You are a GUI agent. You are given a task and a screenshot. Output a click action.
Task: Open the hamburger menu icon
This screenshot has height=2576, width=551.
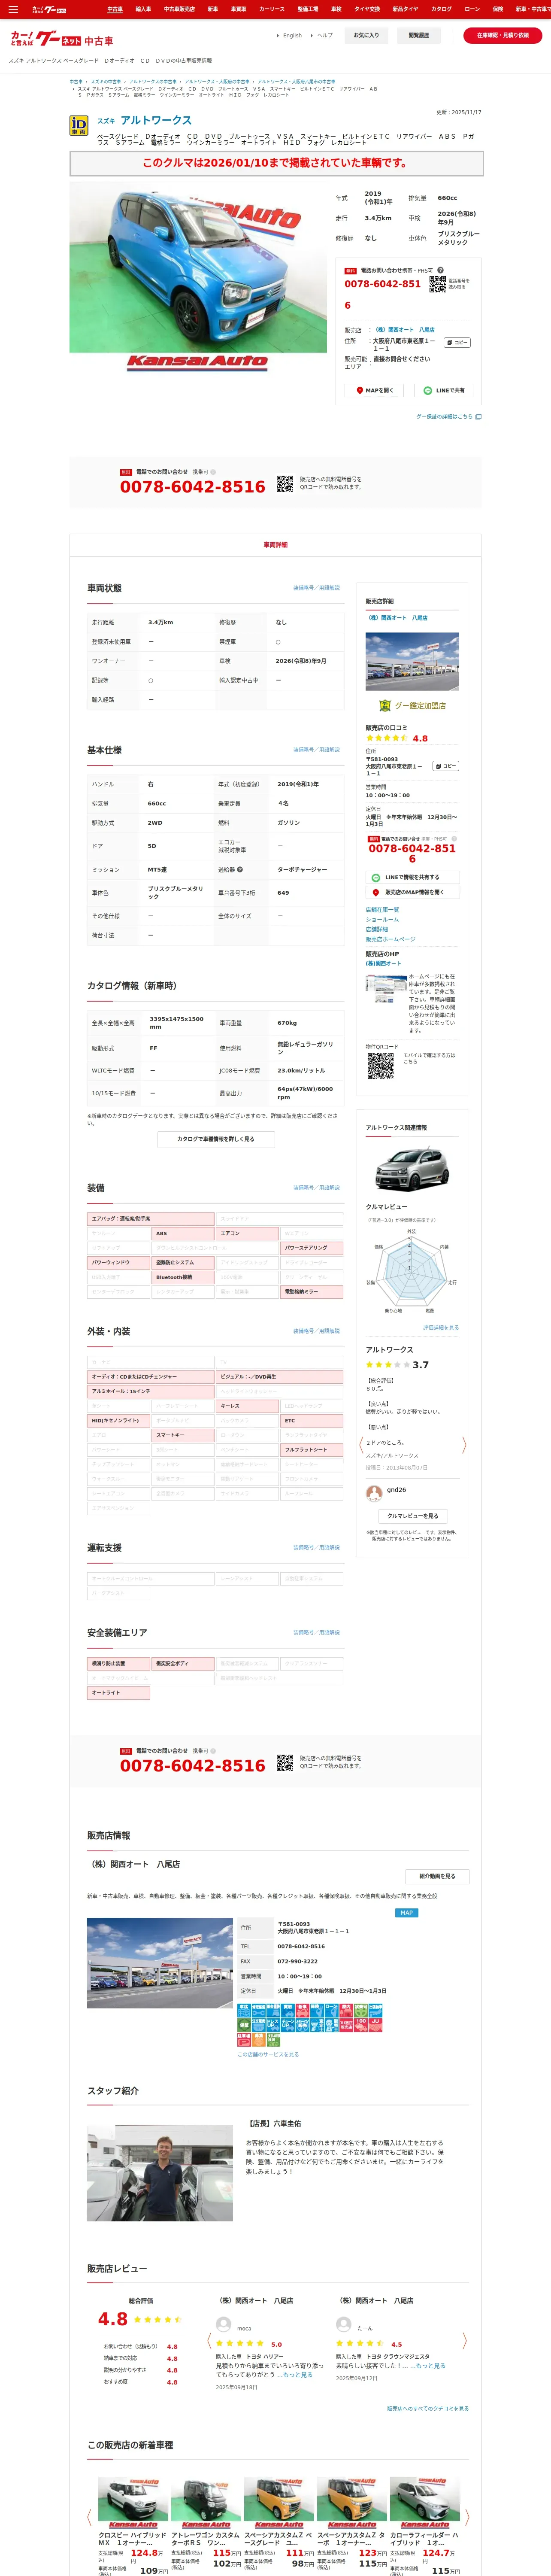click(x=13, y=9)
